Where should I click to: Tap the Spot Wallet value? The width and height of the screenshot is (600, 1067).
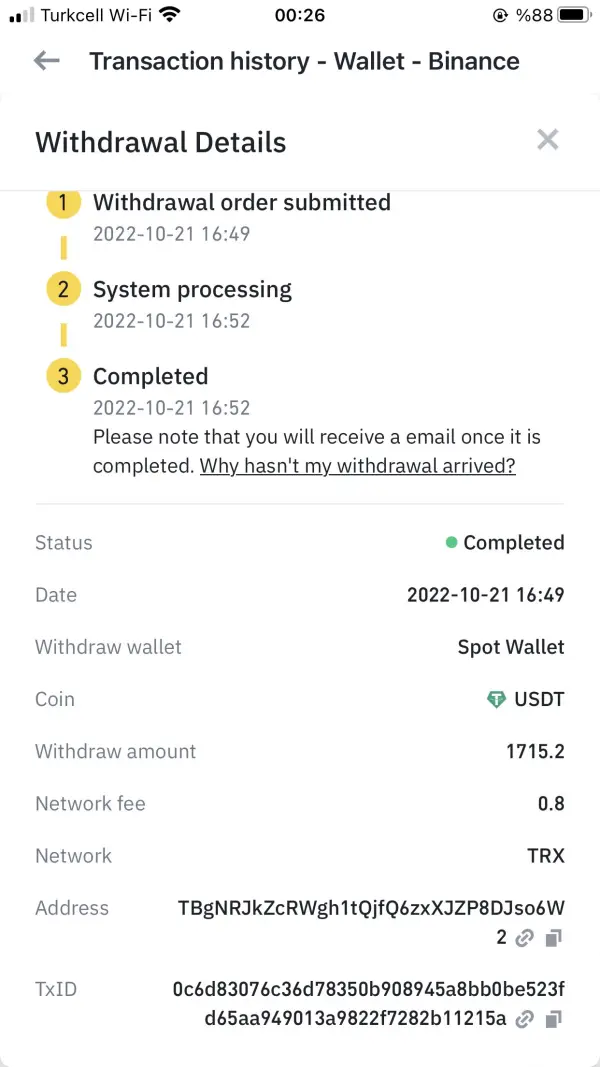tap(510, 647)
